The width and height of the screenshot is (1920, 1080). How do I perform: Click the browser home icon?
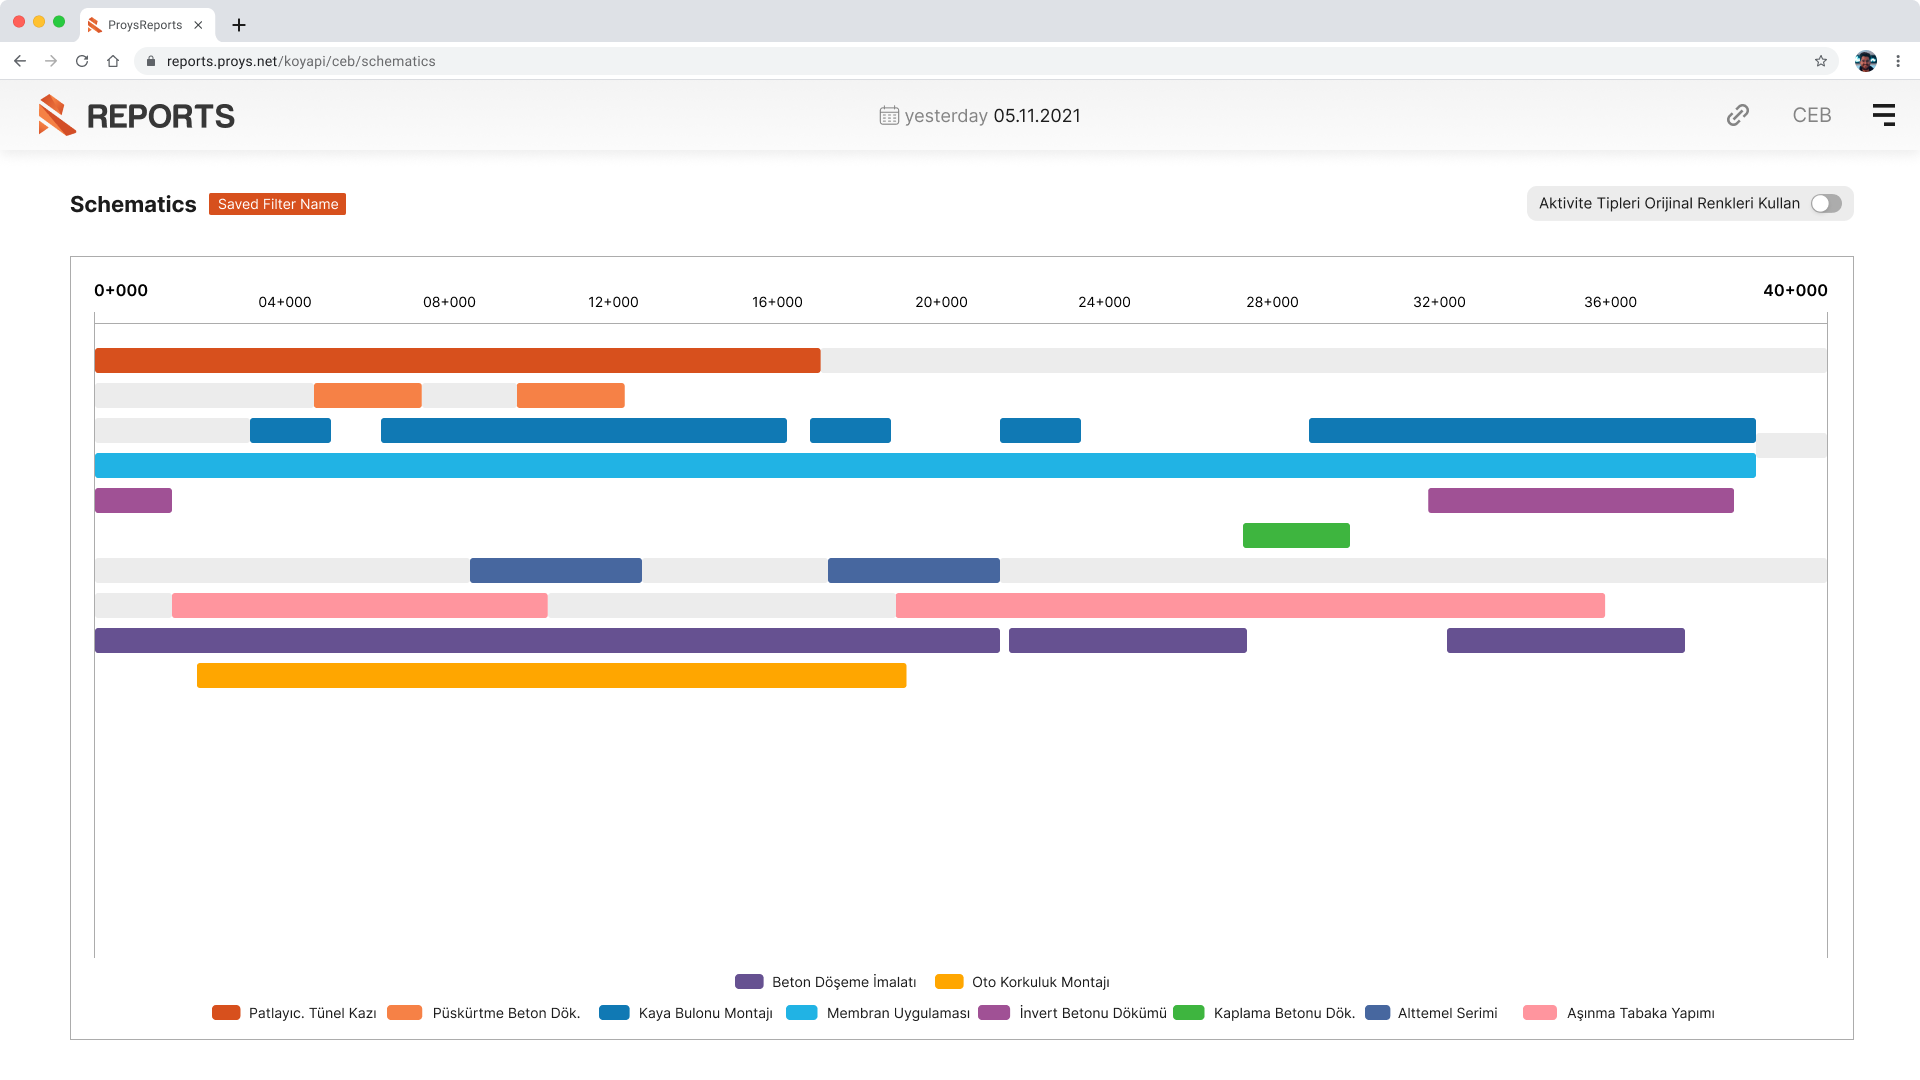pyautogui.click(x=113, y=61)
